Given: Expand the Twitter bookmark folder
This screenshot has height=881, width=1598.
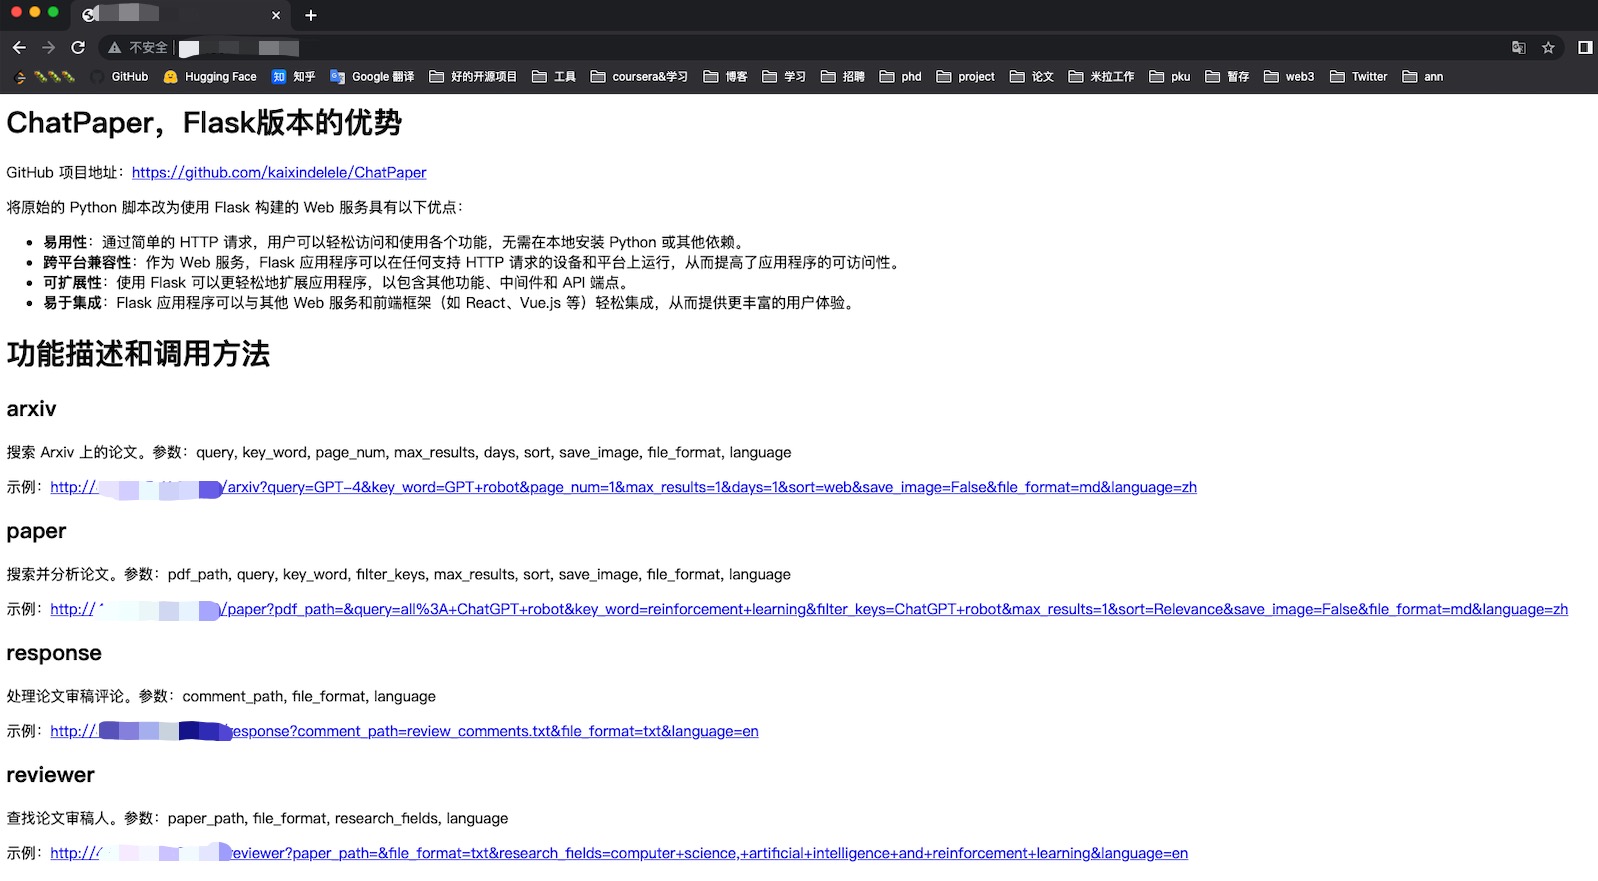Looking at the screenshot, I should [x=1358, y=76].
